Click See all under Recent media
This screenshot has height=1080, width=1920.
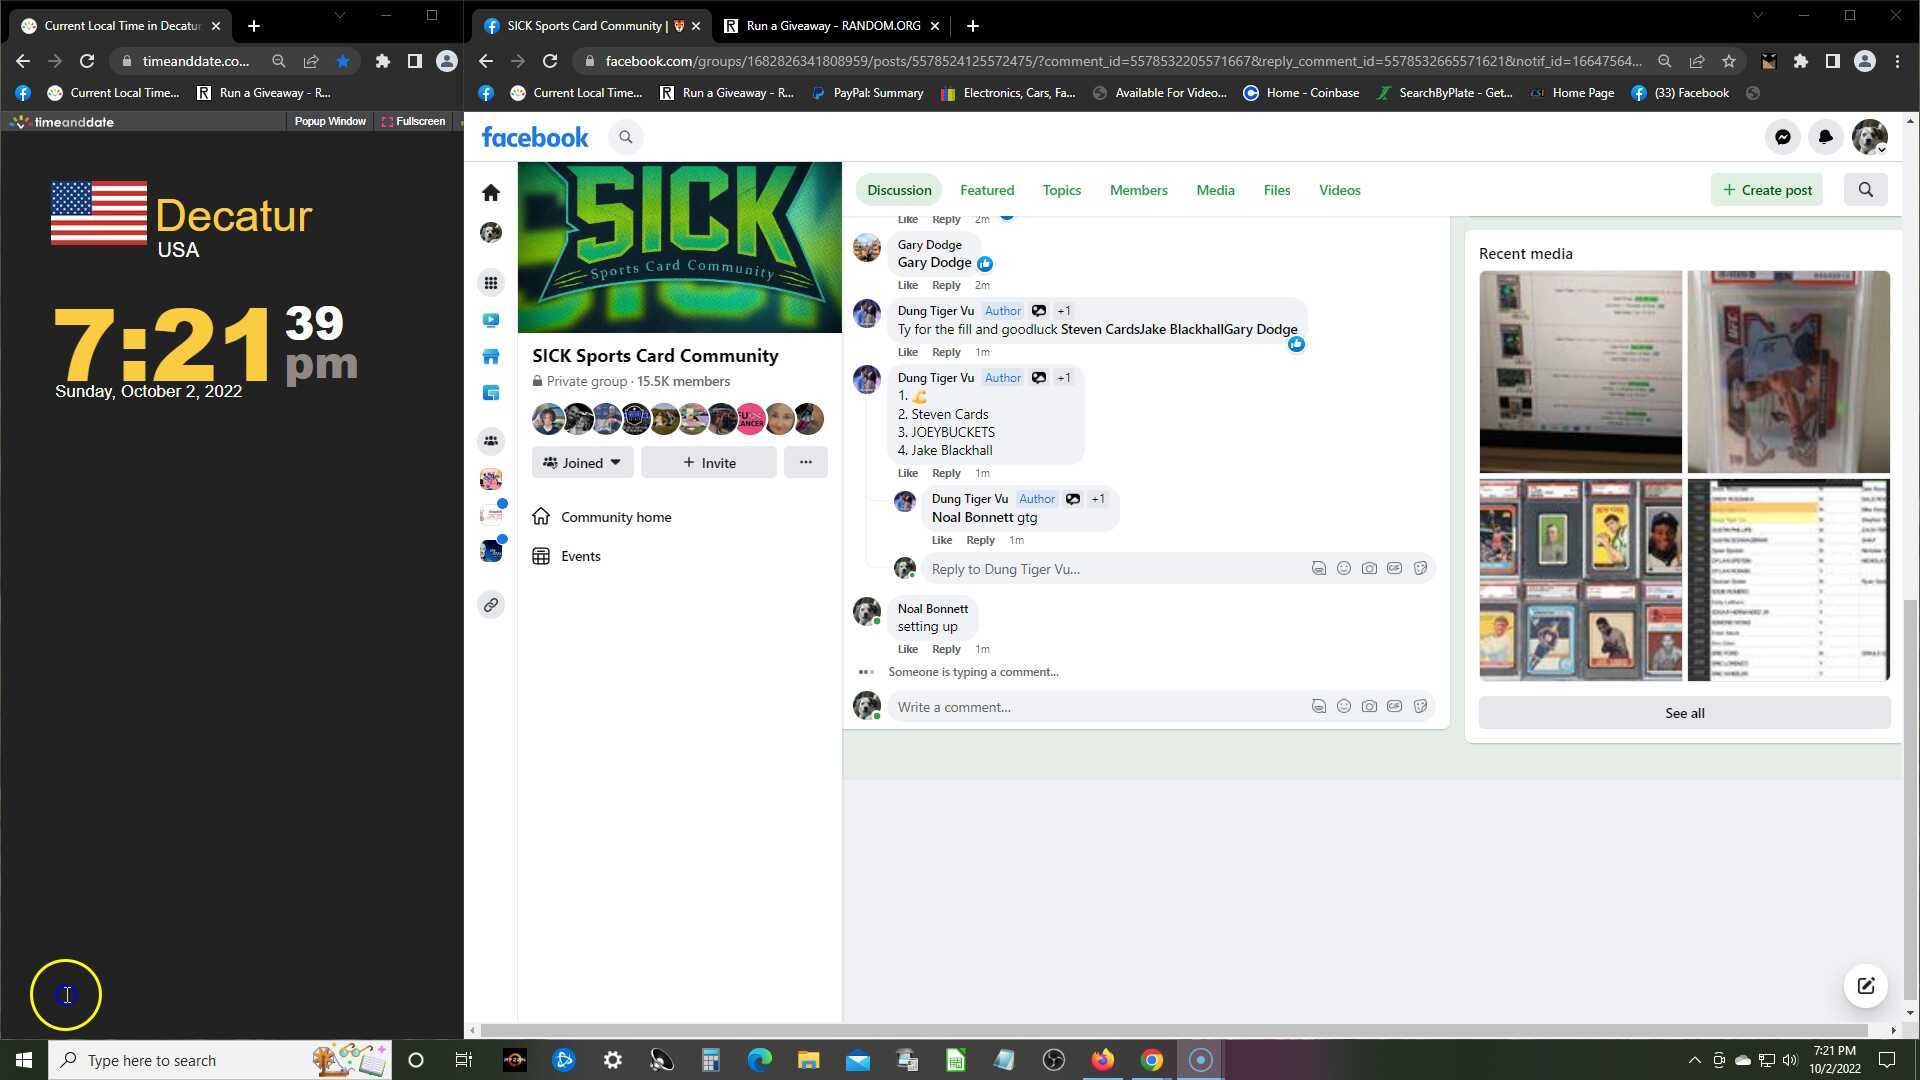[1684, 713]
